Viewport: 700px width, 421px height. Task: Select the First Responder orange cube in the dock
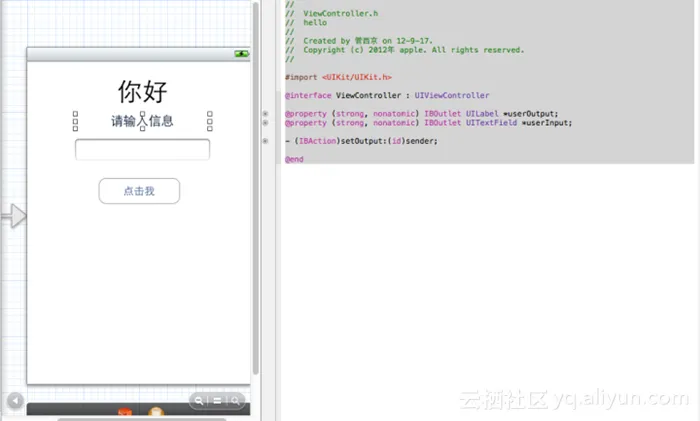[125, 412]
